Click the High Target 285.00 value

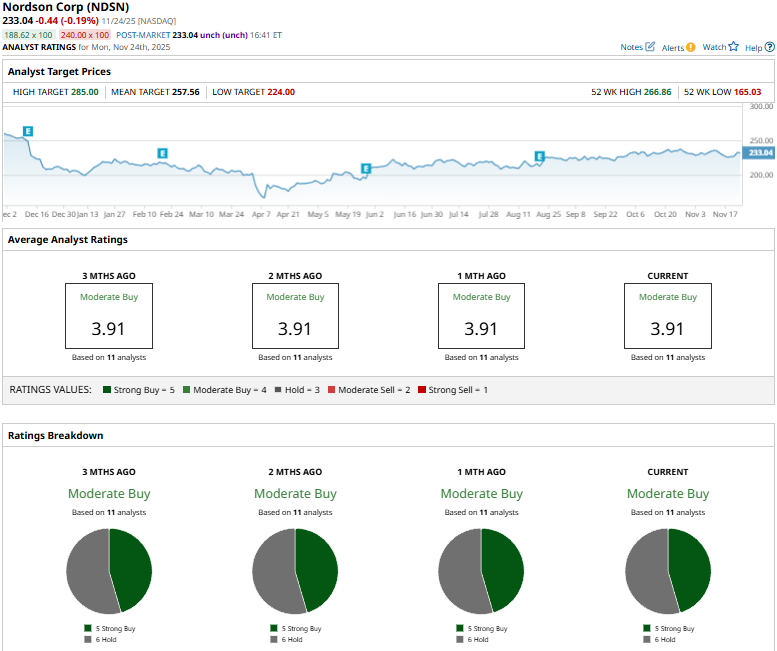tap(84, 92)
